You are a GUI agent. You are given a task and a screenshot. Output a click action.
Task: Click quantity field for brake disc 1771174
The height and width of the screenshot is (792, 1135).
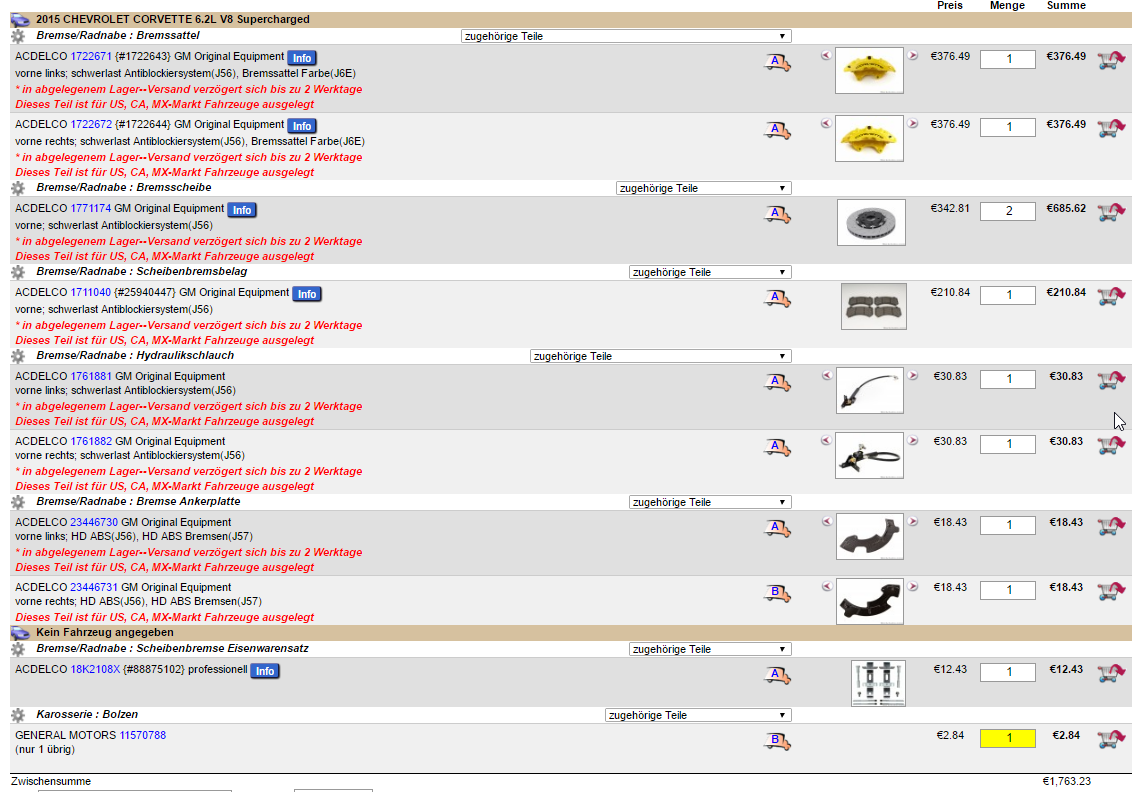[1007, 211]
